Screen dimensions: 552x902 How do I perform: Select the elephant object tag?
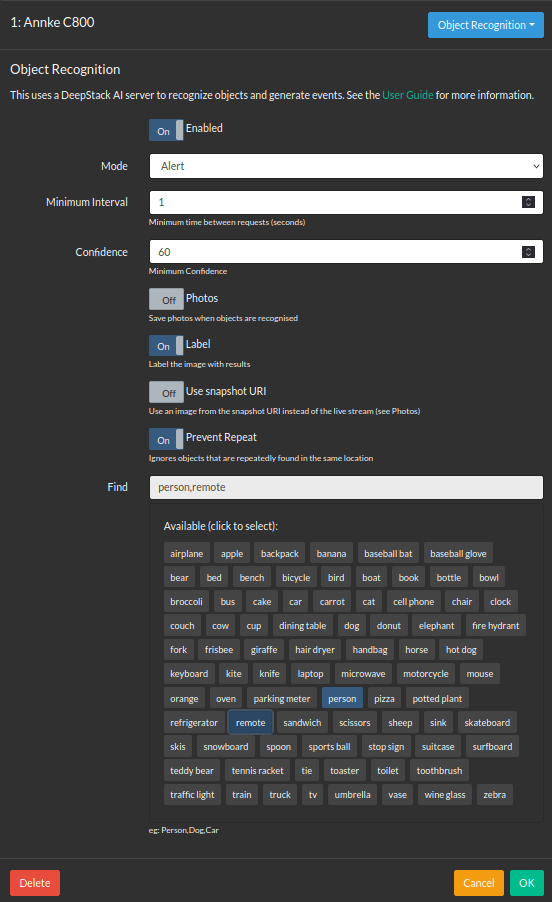click(436, 626)
